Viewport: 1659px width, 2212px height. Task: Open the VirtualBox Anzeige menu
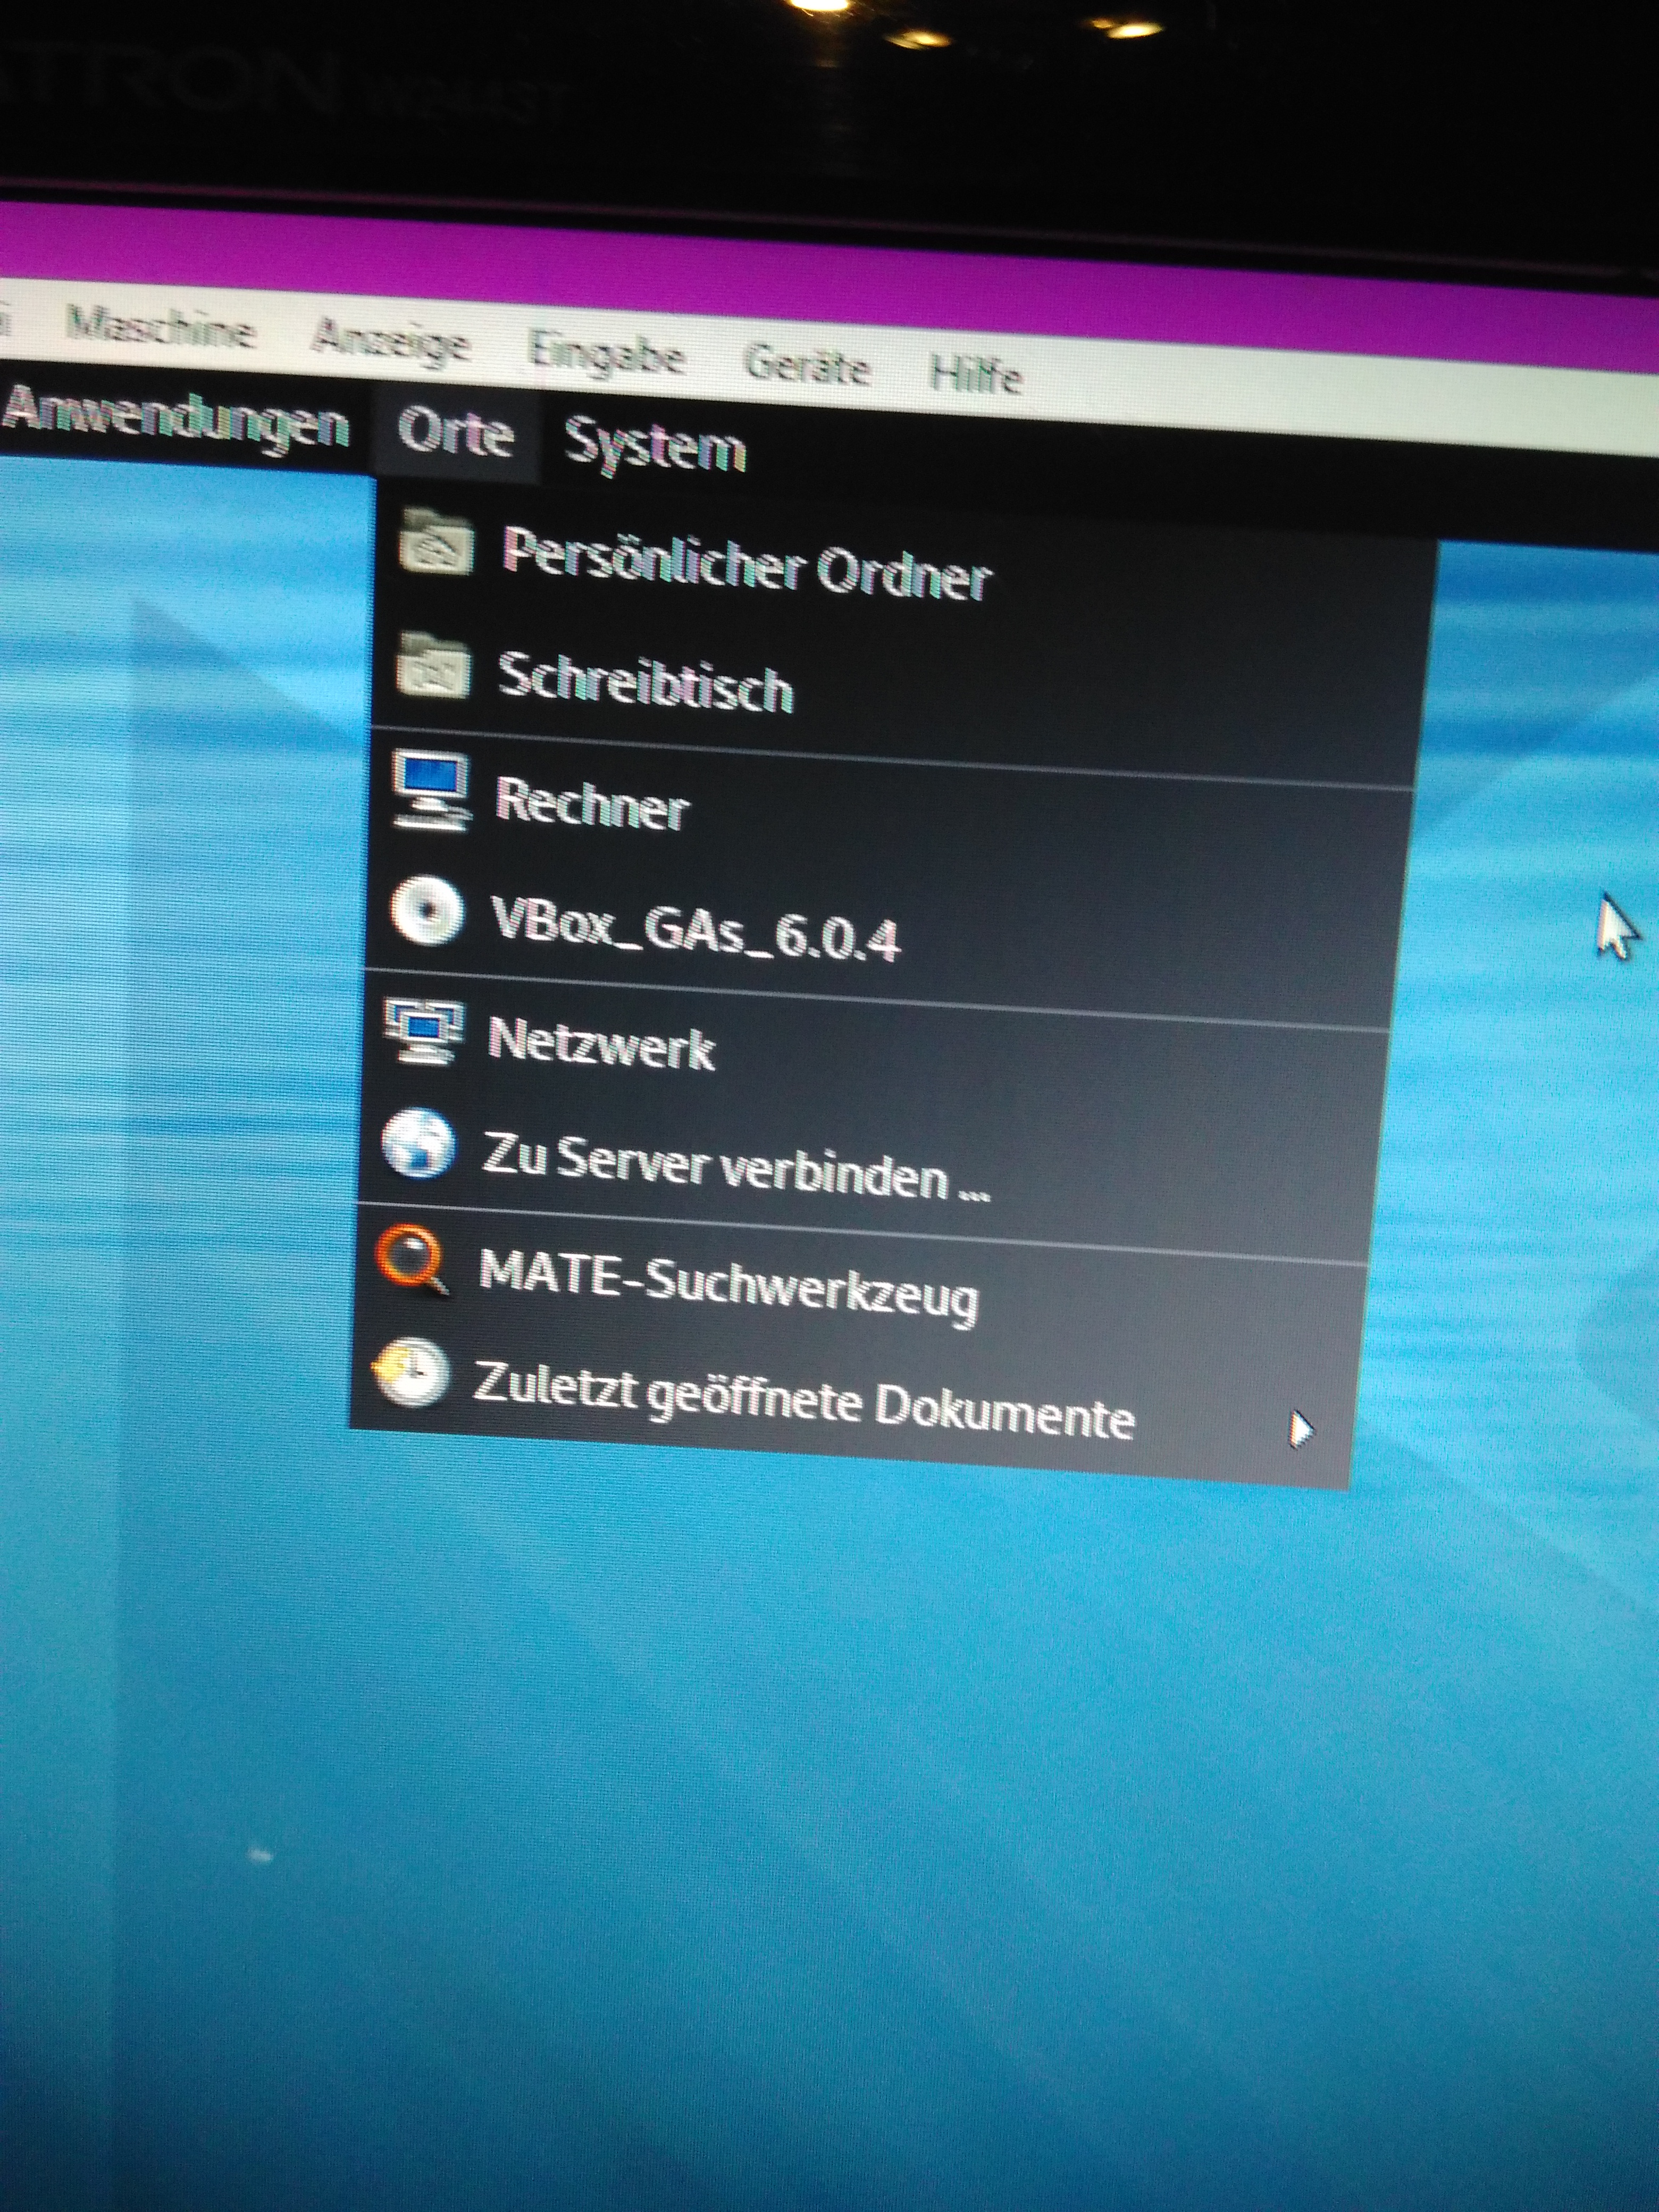(x=390, y=342)
